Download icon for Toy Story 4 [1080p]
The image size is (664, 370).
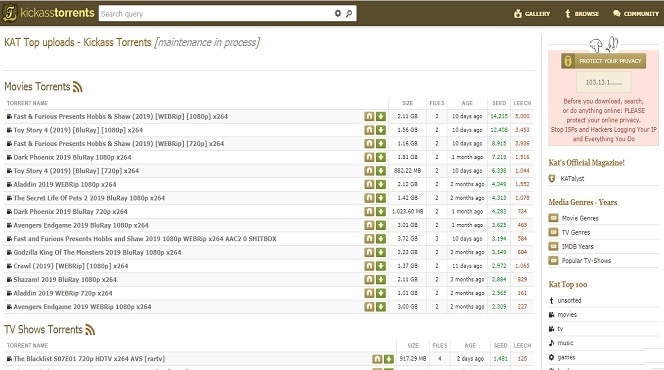pyautogui.click(x=381, y=130)
